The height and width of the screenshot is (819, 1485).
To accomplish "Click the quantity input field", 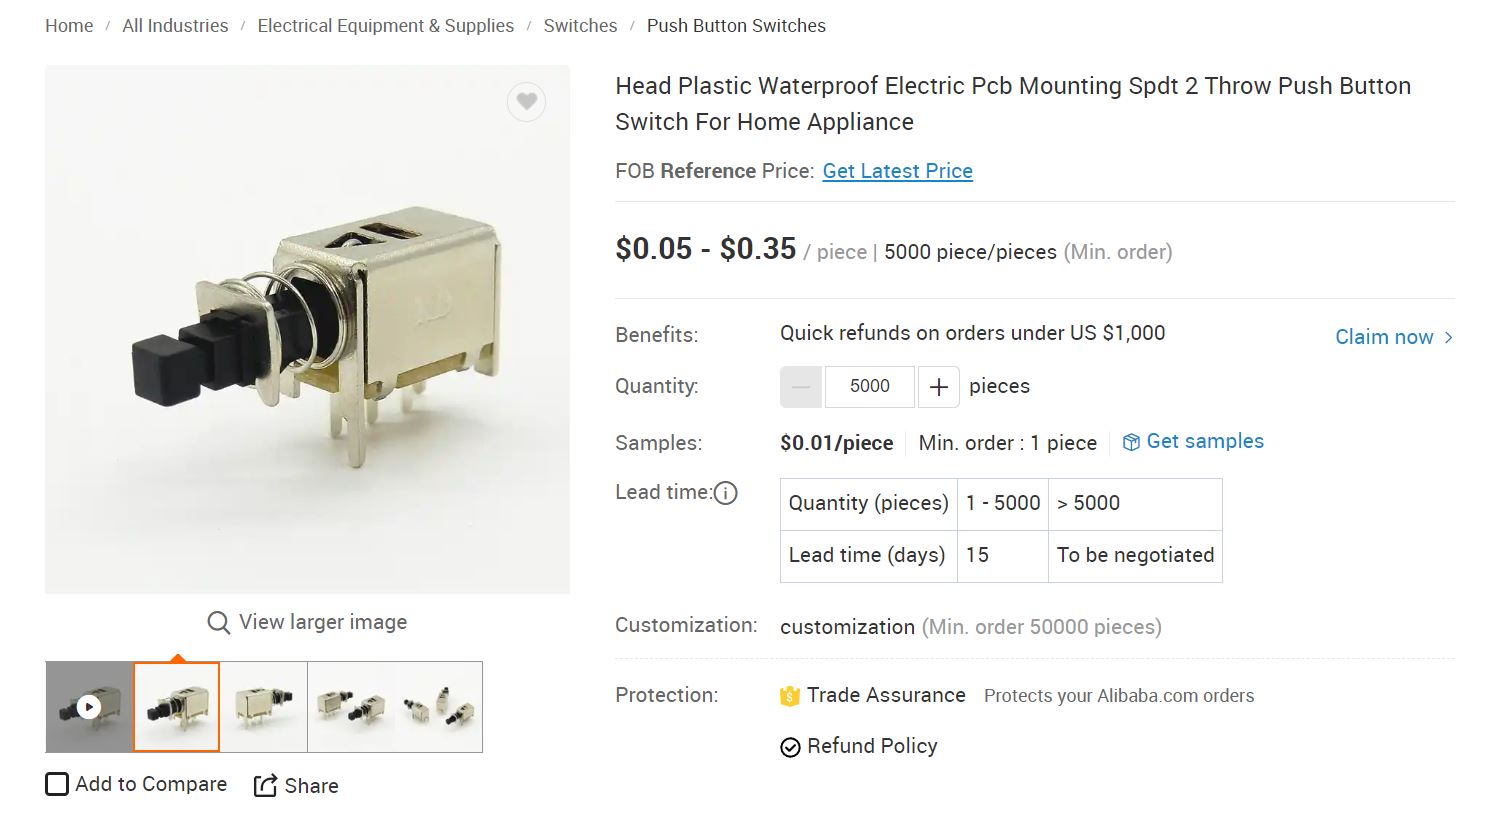I will click(x=869, y=387).
